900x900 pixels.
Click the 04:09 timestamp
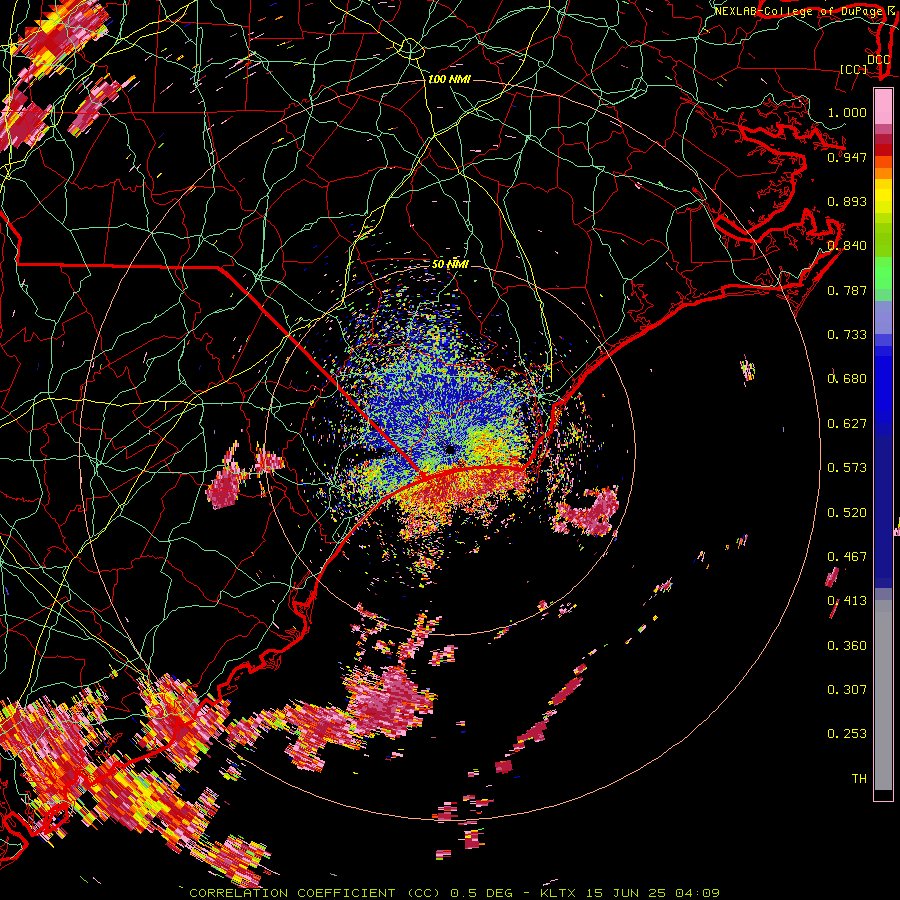(697, 893)
